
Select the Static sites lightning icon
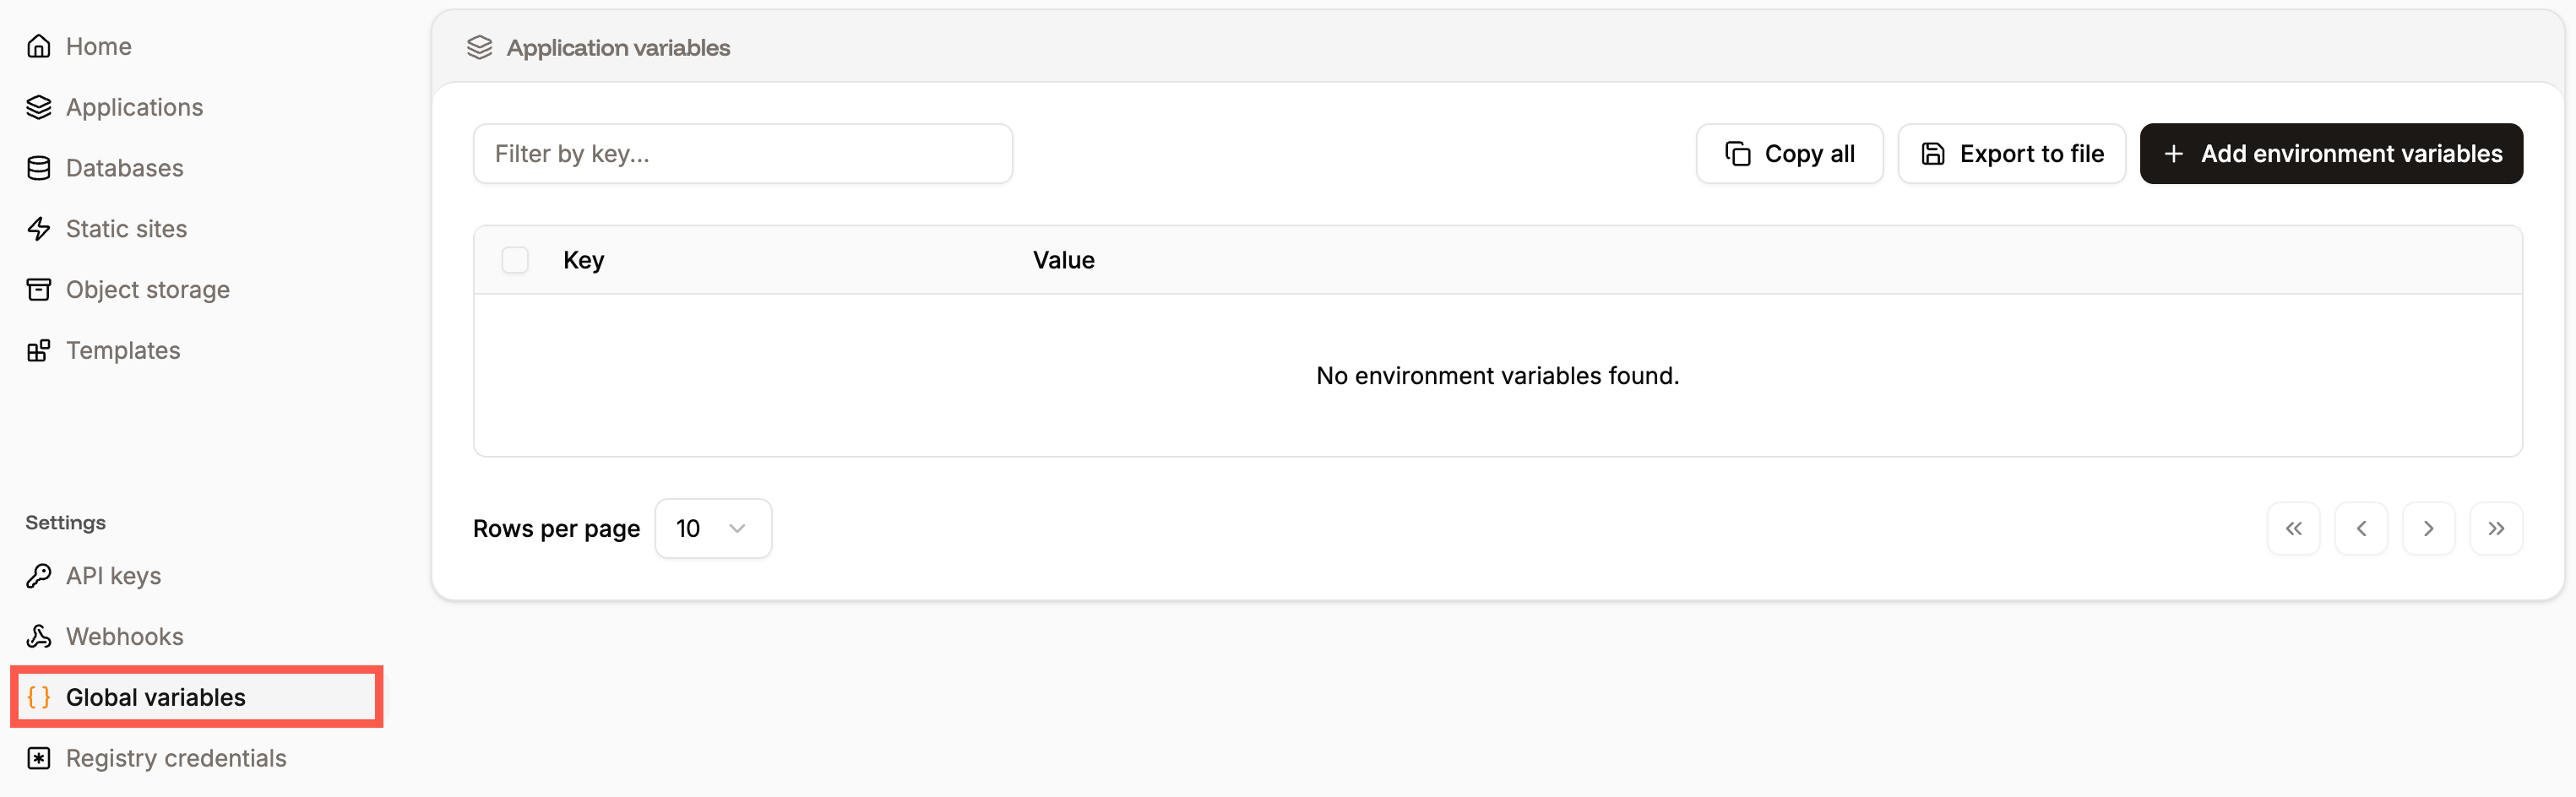(38, 228)
